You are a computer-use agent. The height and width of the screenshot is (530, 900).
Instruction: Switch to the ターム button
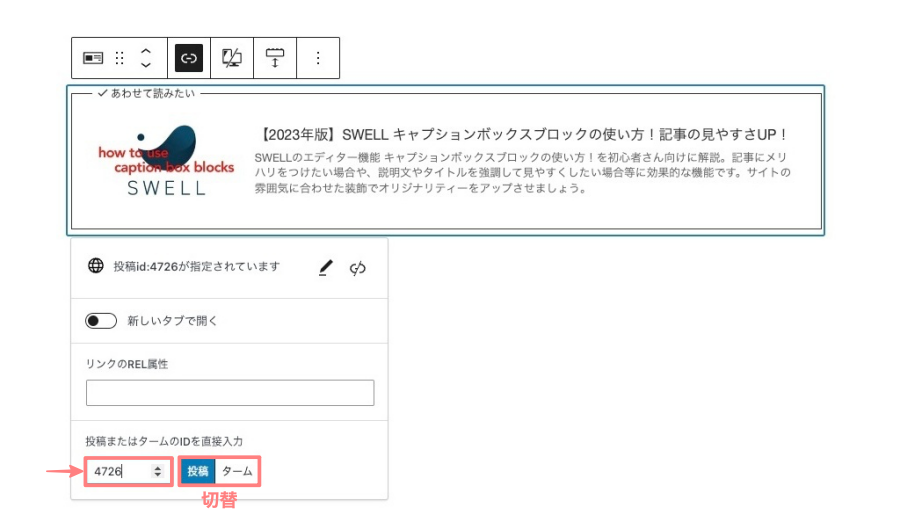pyautogui.click(x=237, y=470)
